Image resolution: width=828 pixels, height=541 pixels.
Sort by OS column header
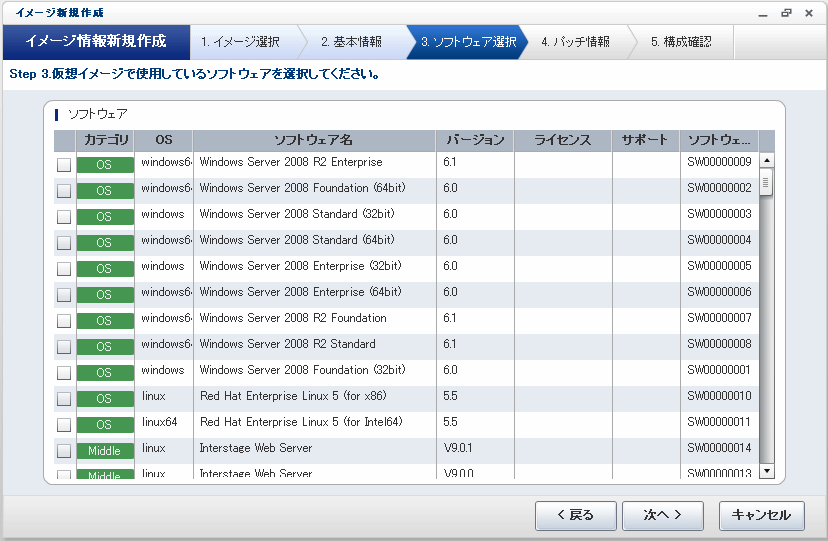pyautogui.click(x=164, y=140)
